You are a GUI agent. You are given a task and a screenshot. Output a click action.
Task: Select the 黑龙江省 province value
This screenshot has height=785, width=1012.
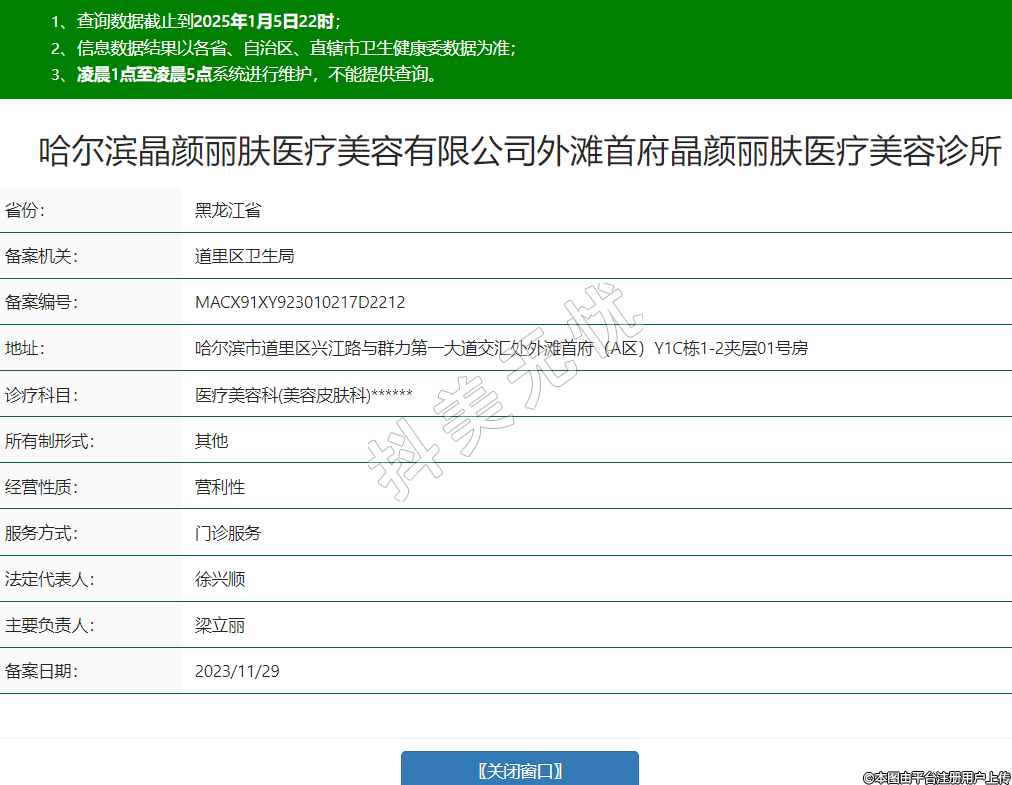click(x=228, y=210)
